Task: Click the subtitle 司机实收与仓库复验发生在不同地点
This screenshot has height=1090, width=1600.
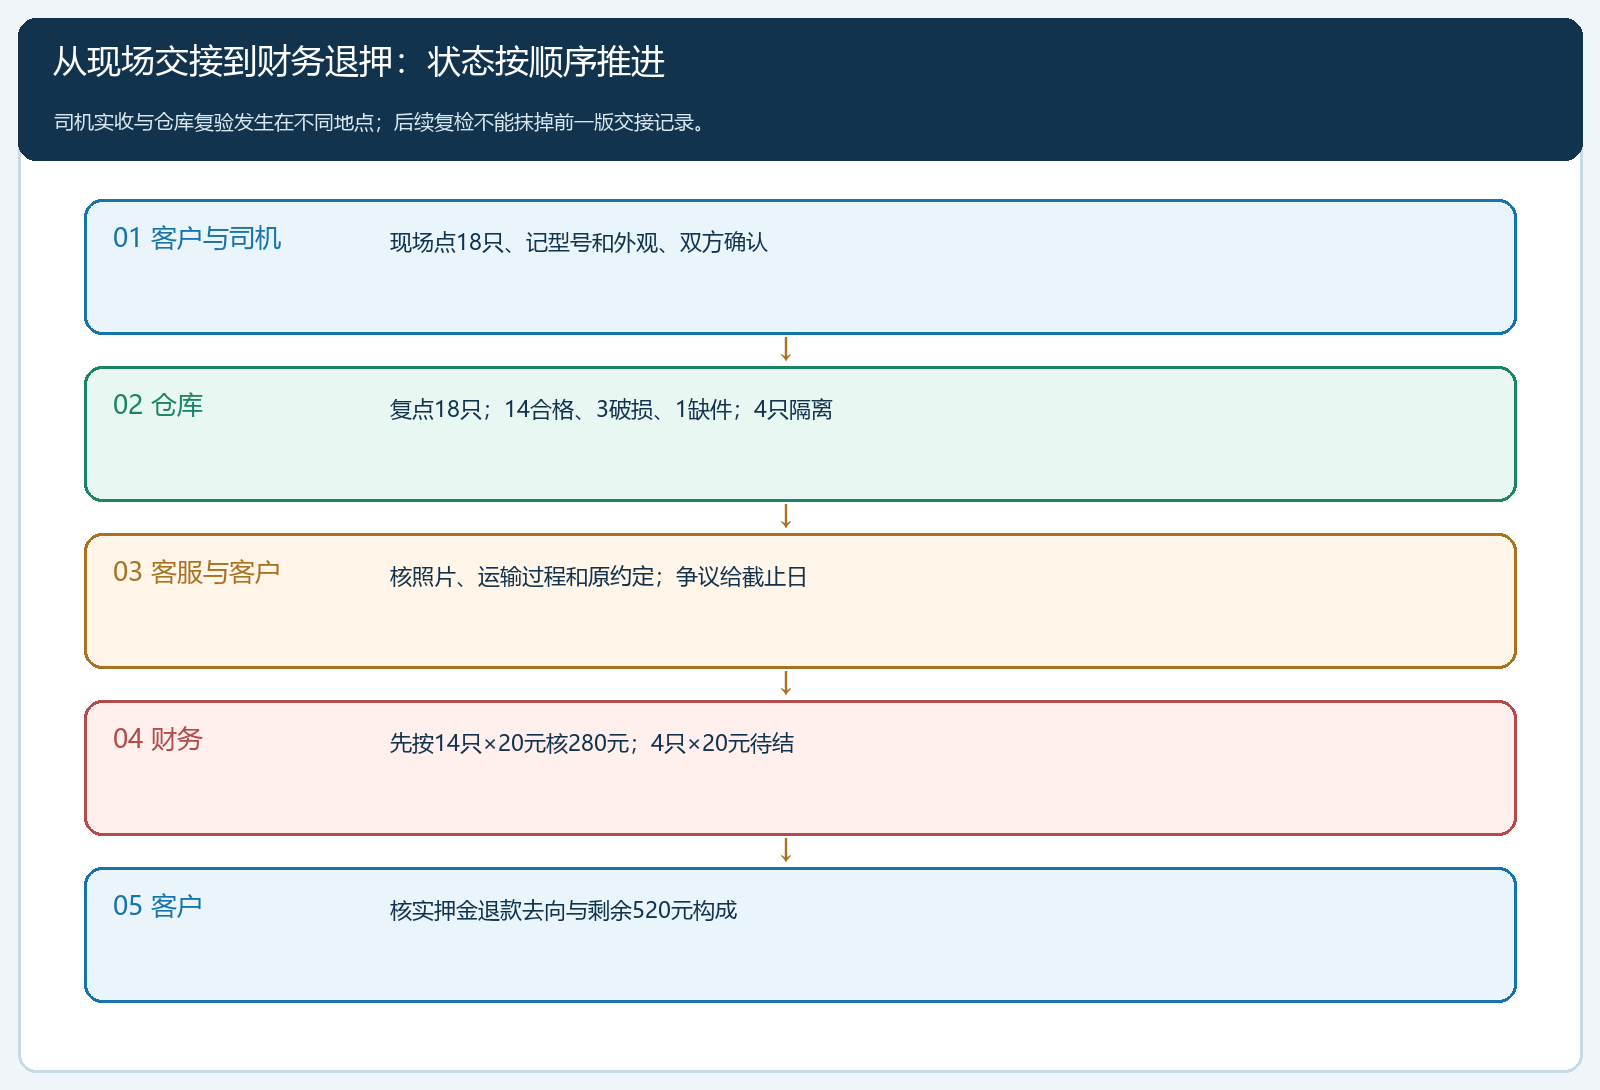Action: 213,122
